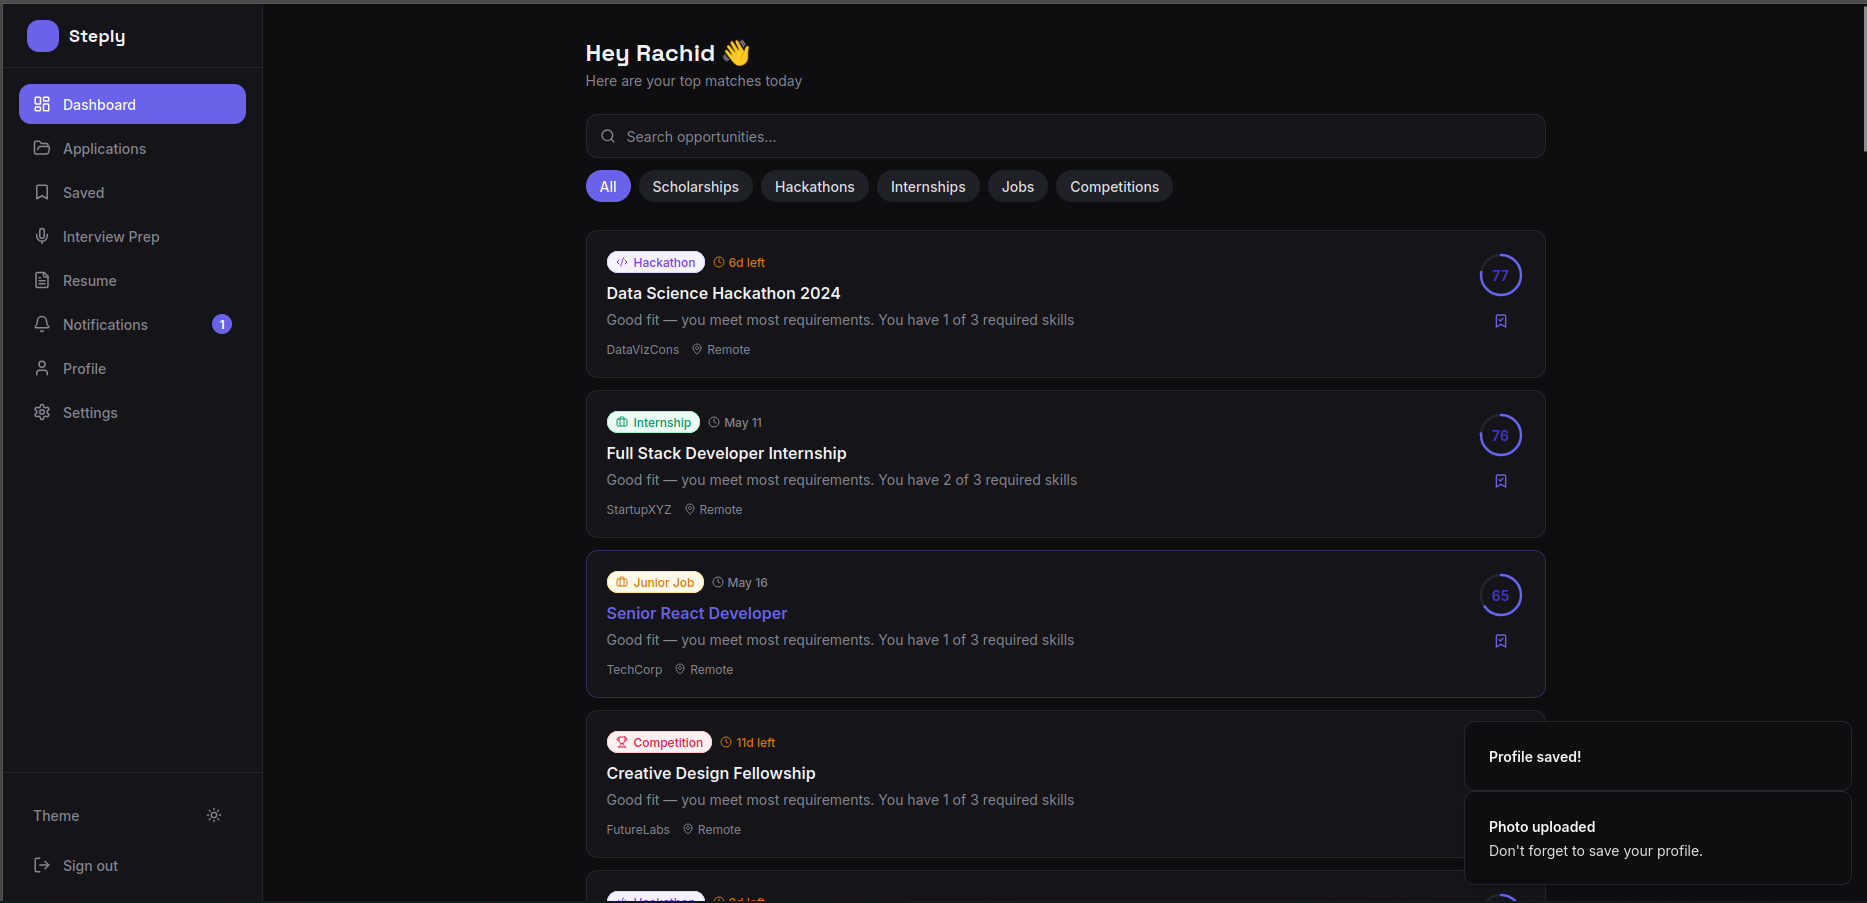
Task: Click the notifications count badge
Action: [222, 324]
